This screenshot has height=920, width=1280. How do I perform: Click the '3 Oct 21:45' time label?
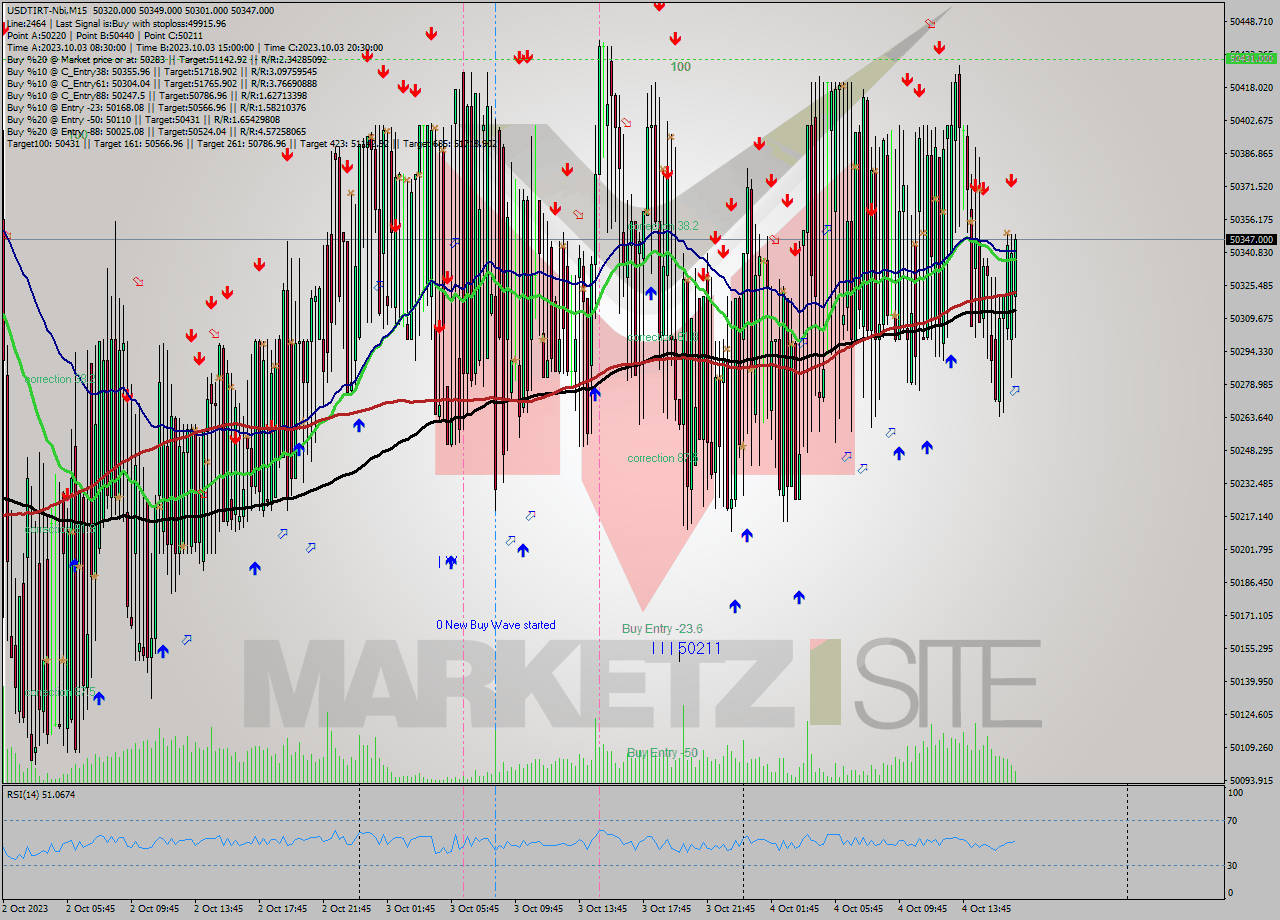[x=730, y=909]
